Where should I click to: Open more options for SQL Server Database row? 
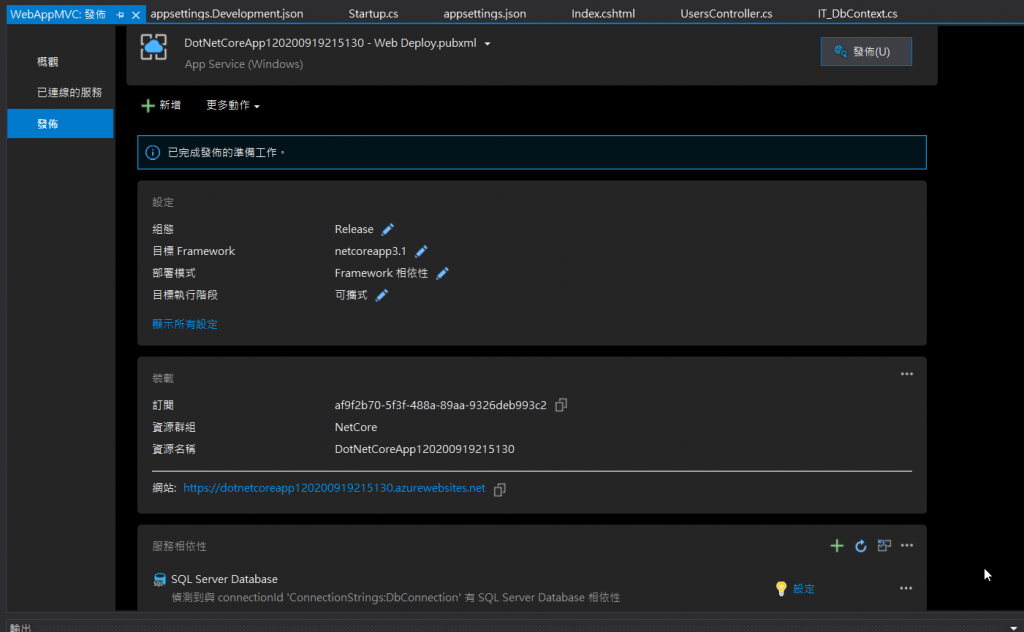click(x=906, y=588)
